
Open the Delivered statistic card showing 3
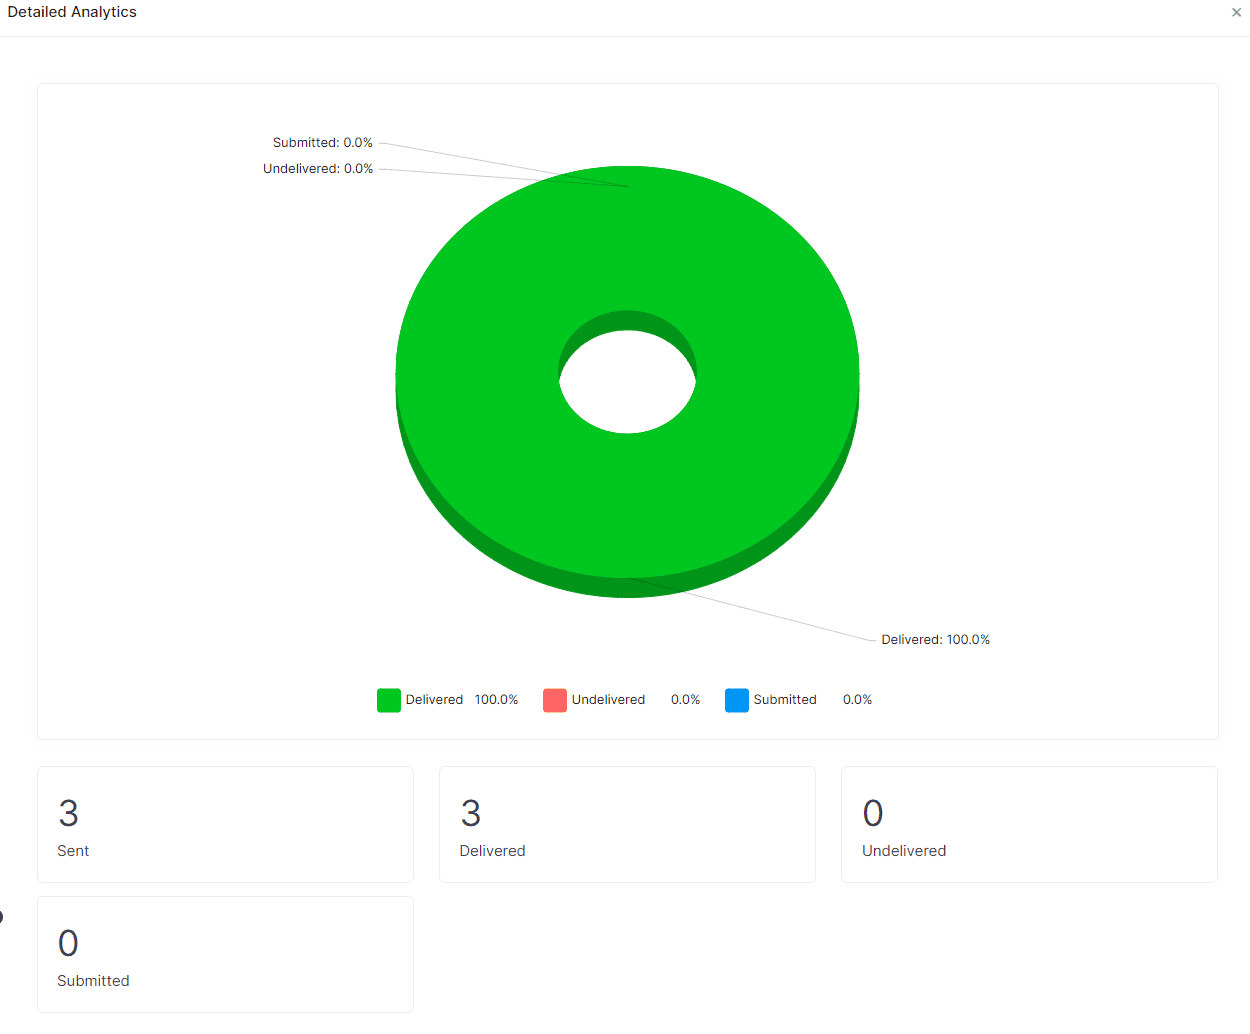(627, 824)
